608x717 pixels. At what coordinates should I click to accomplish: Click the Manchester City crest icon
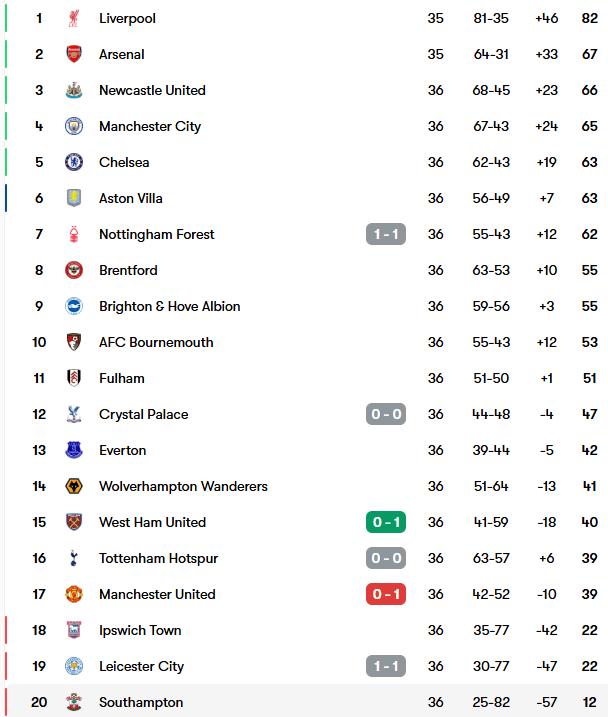click(74, 126)
